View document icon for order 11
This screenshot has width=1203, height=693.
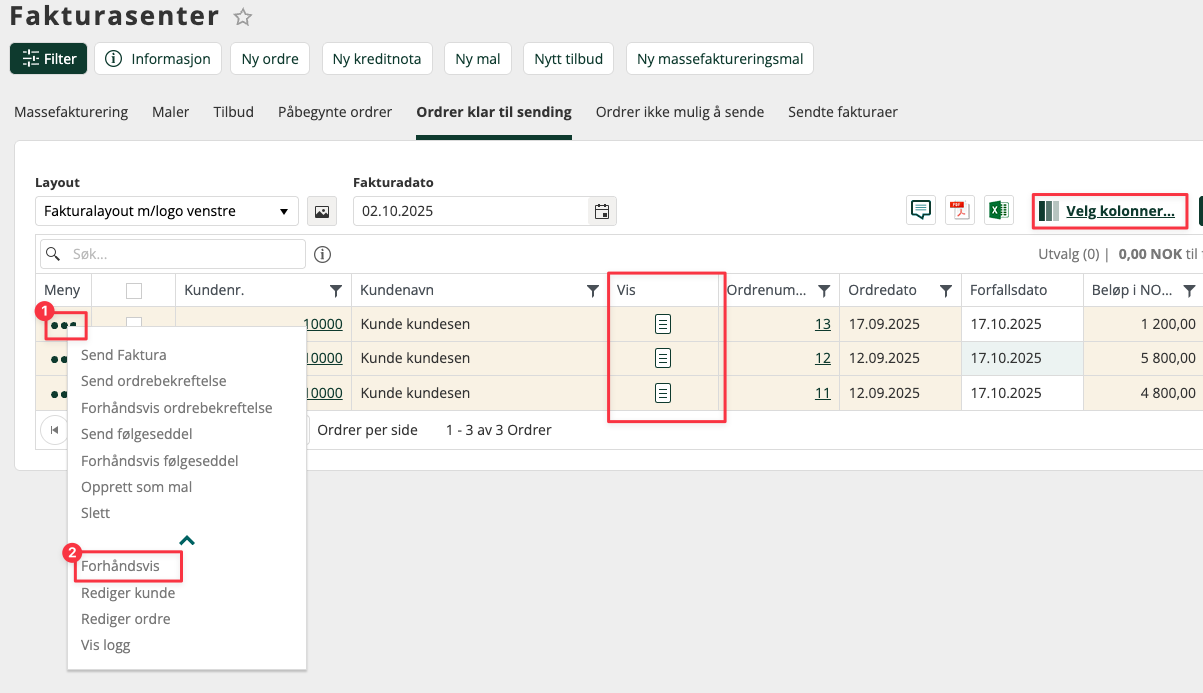coord(662,393)
